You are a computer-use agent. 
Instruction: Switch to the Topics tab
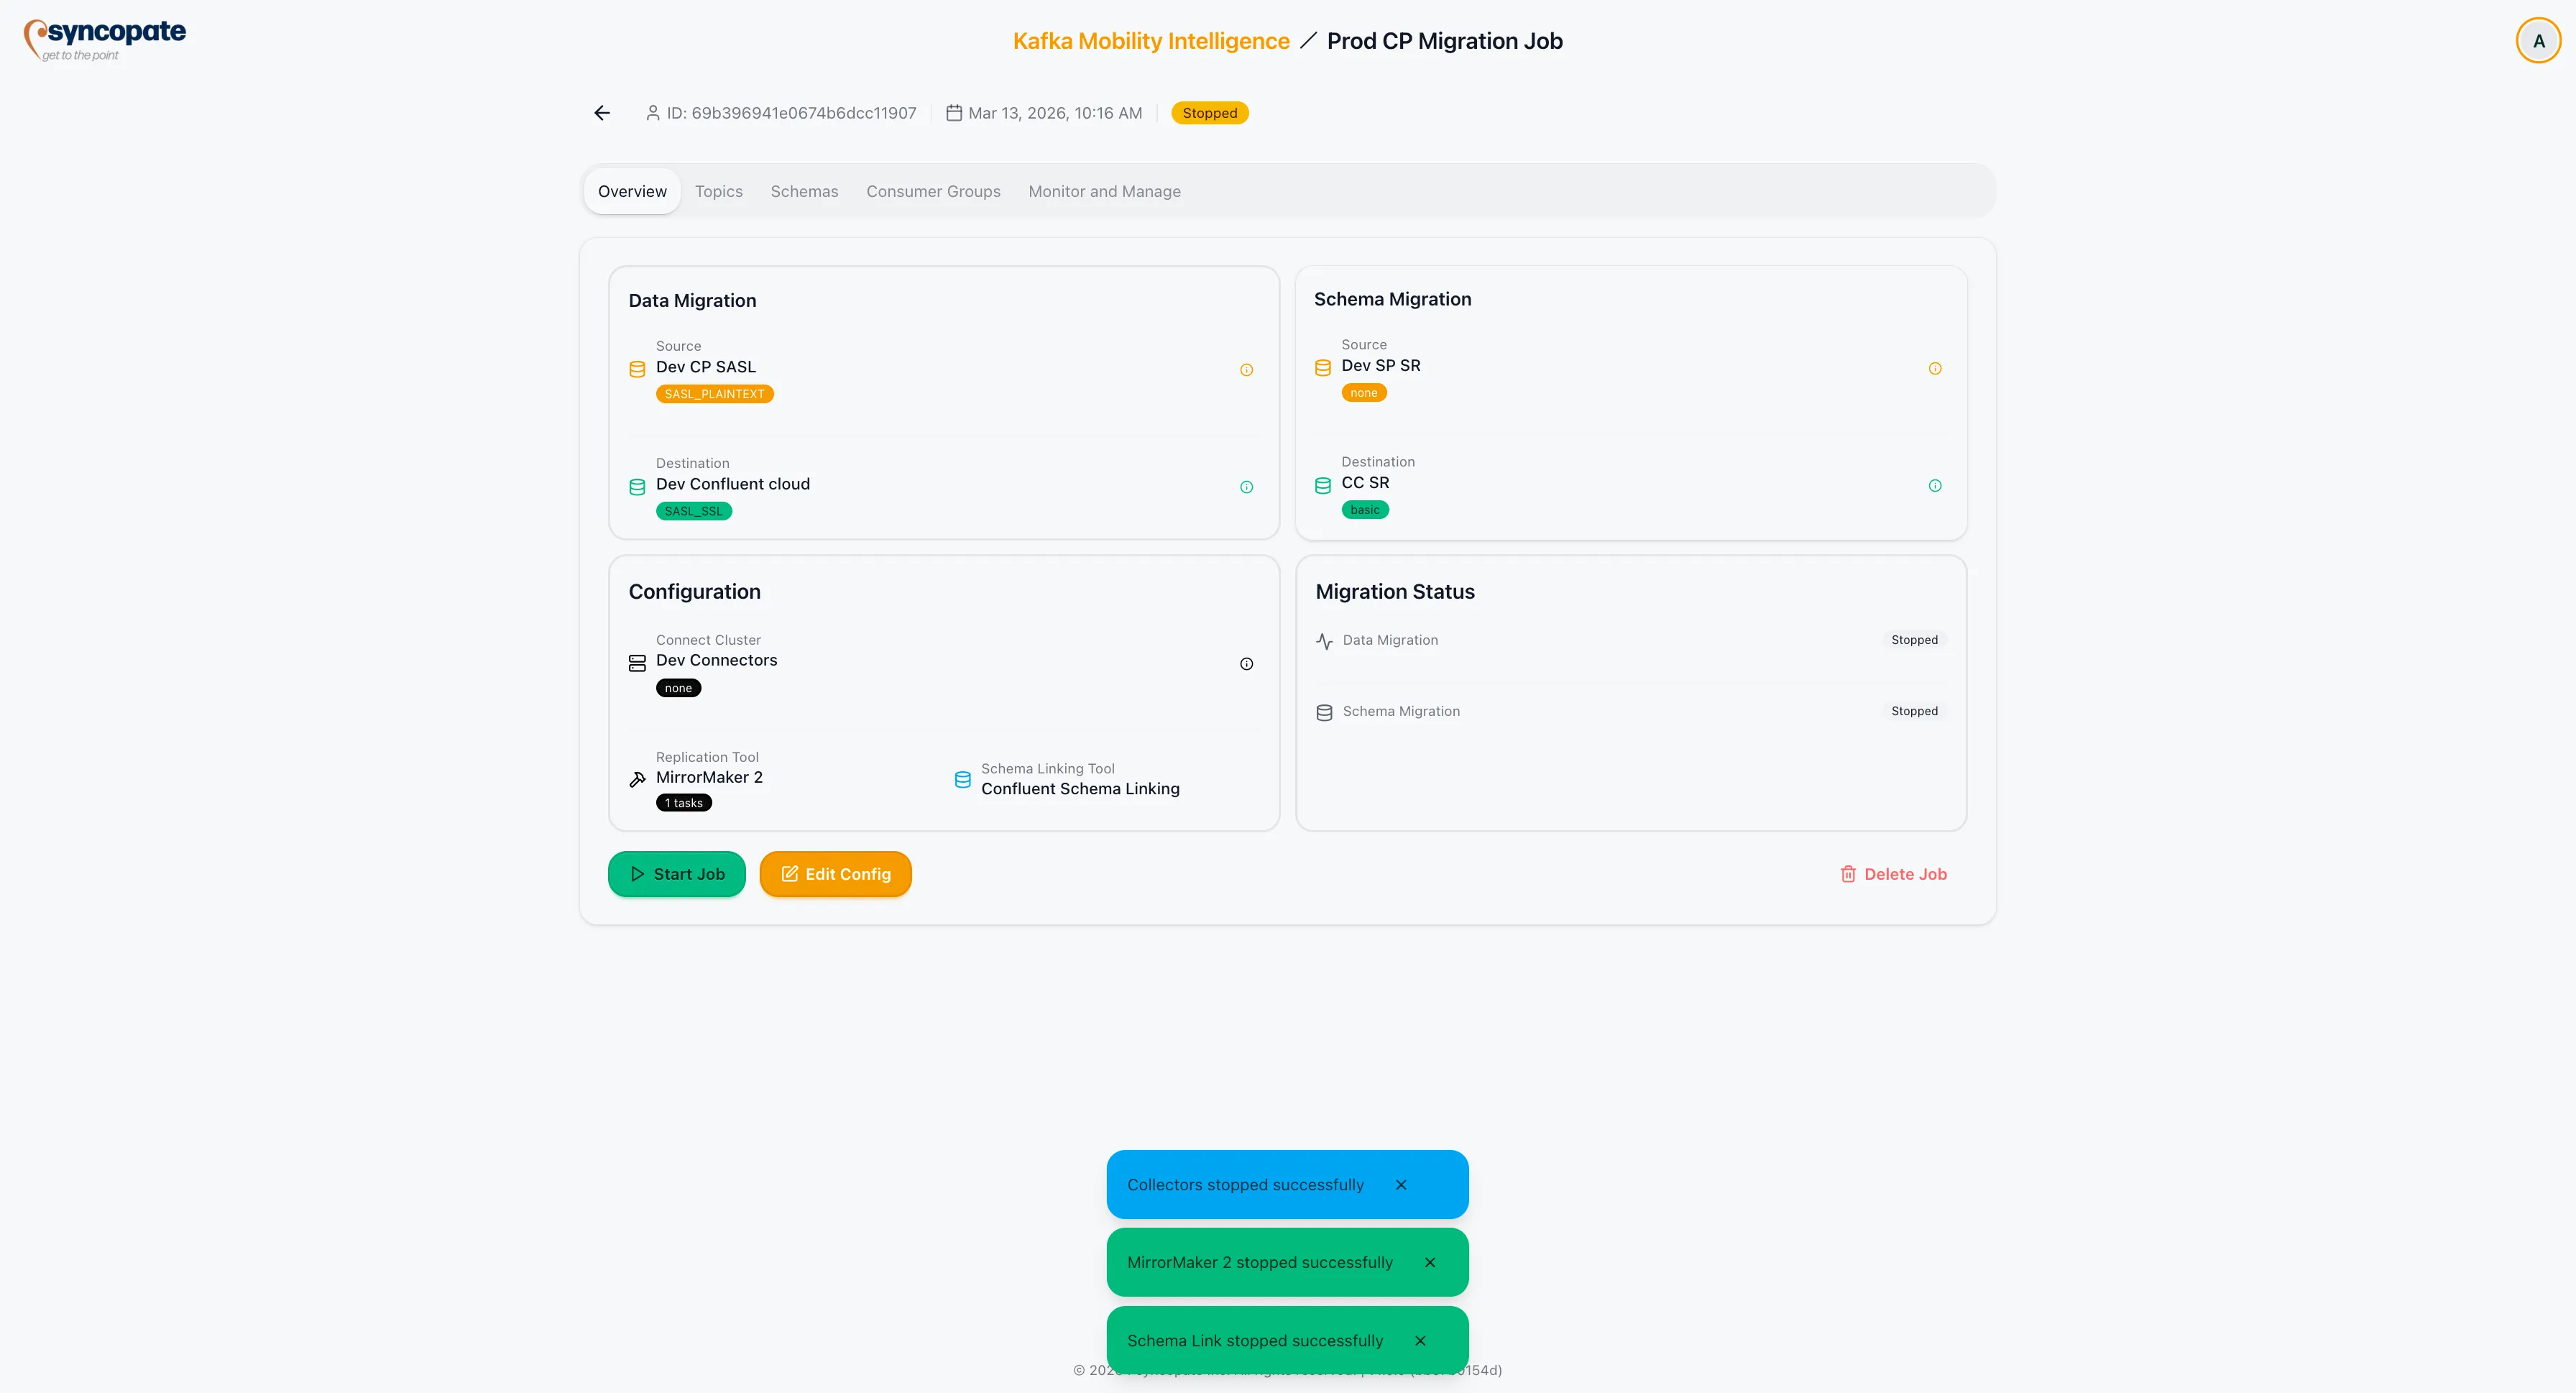point(718,191)
